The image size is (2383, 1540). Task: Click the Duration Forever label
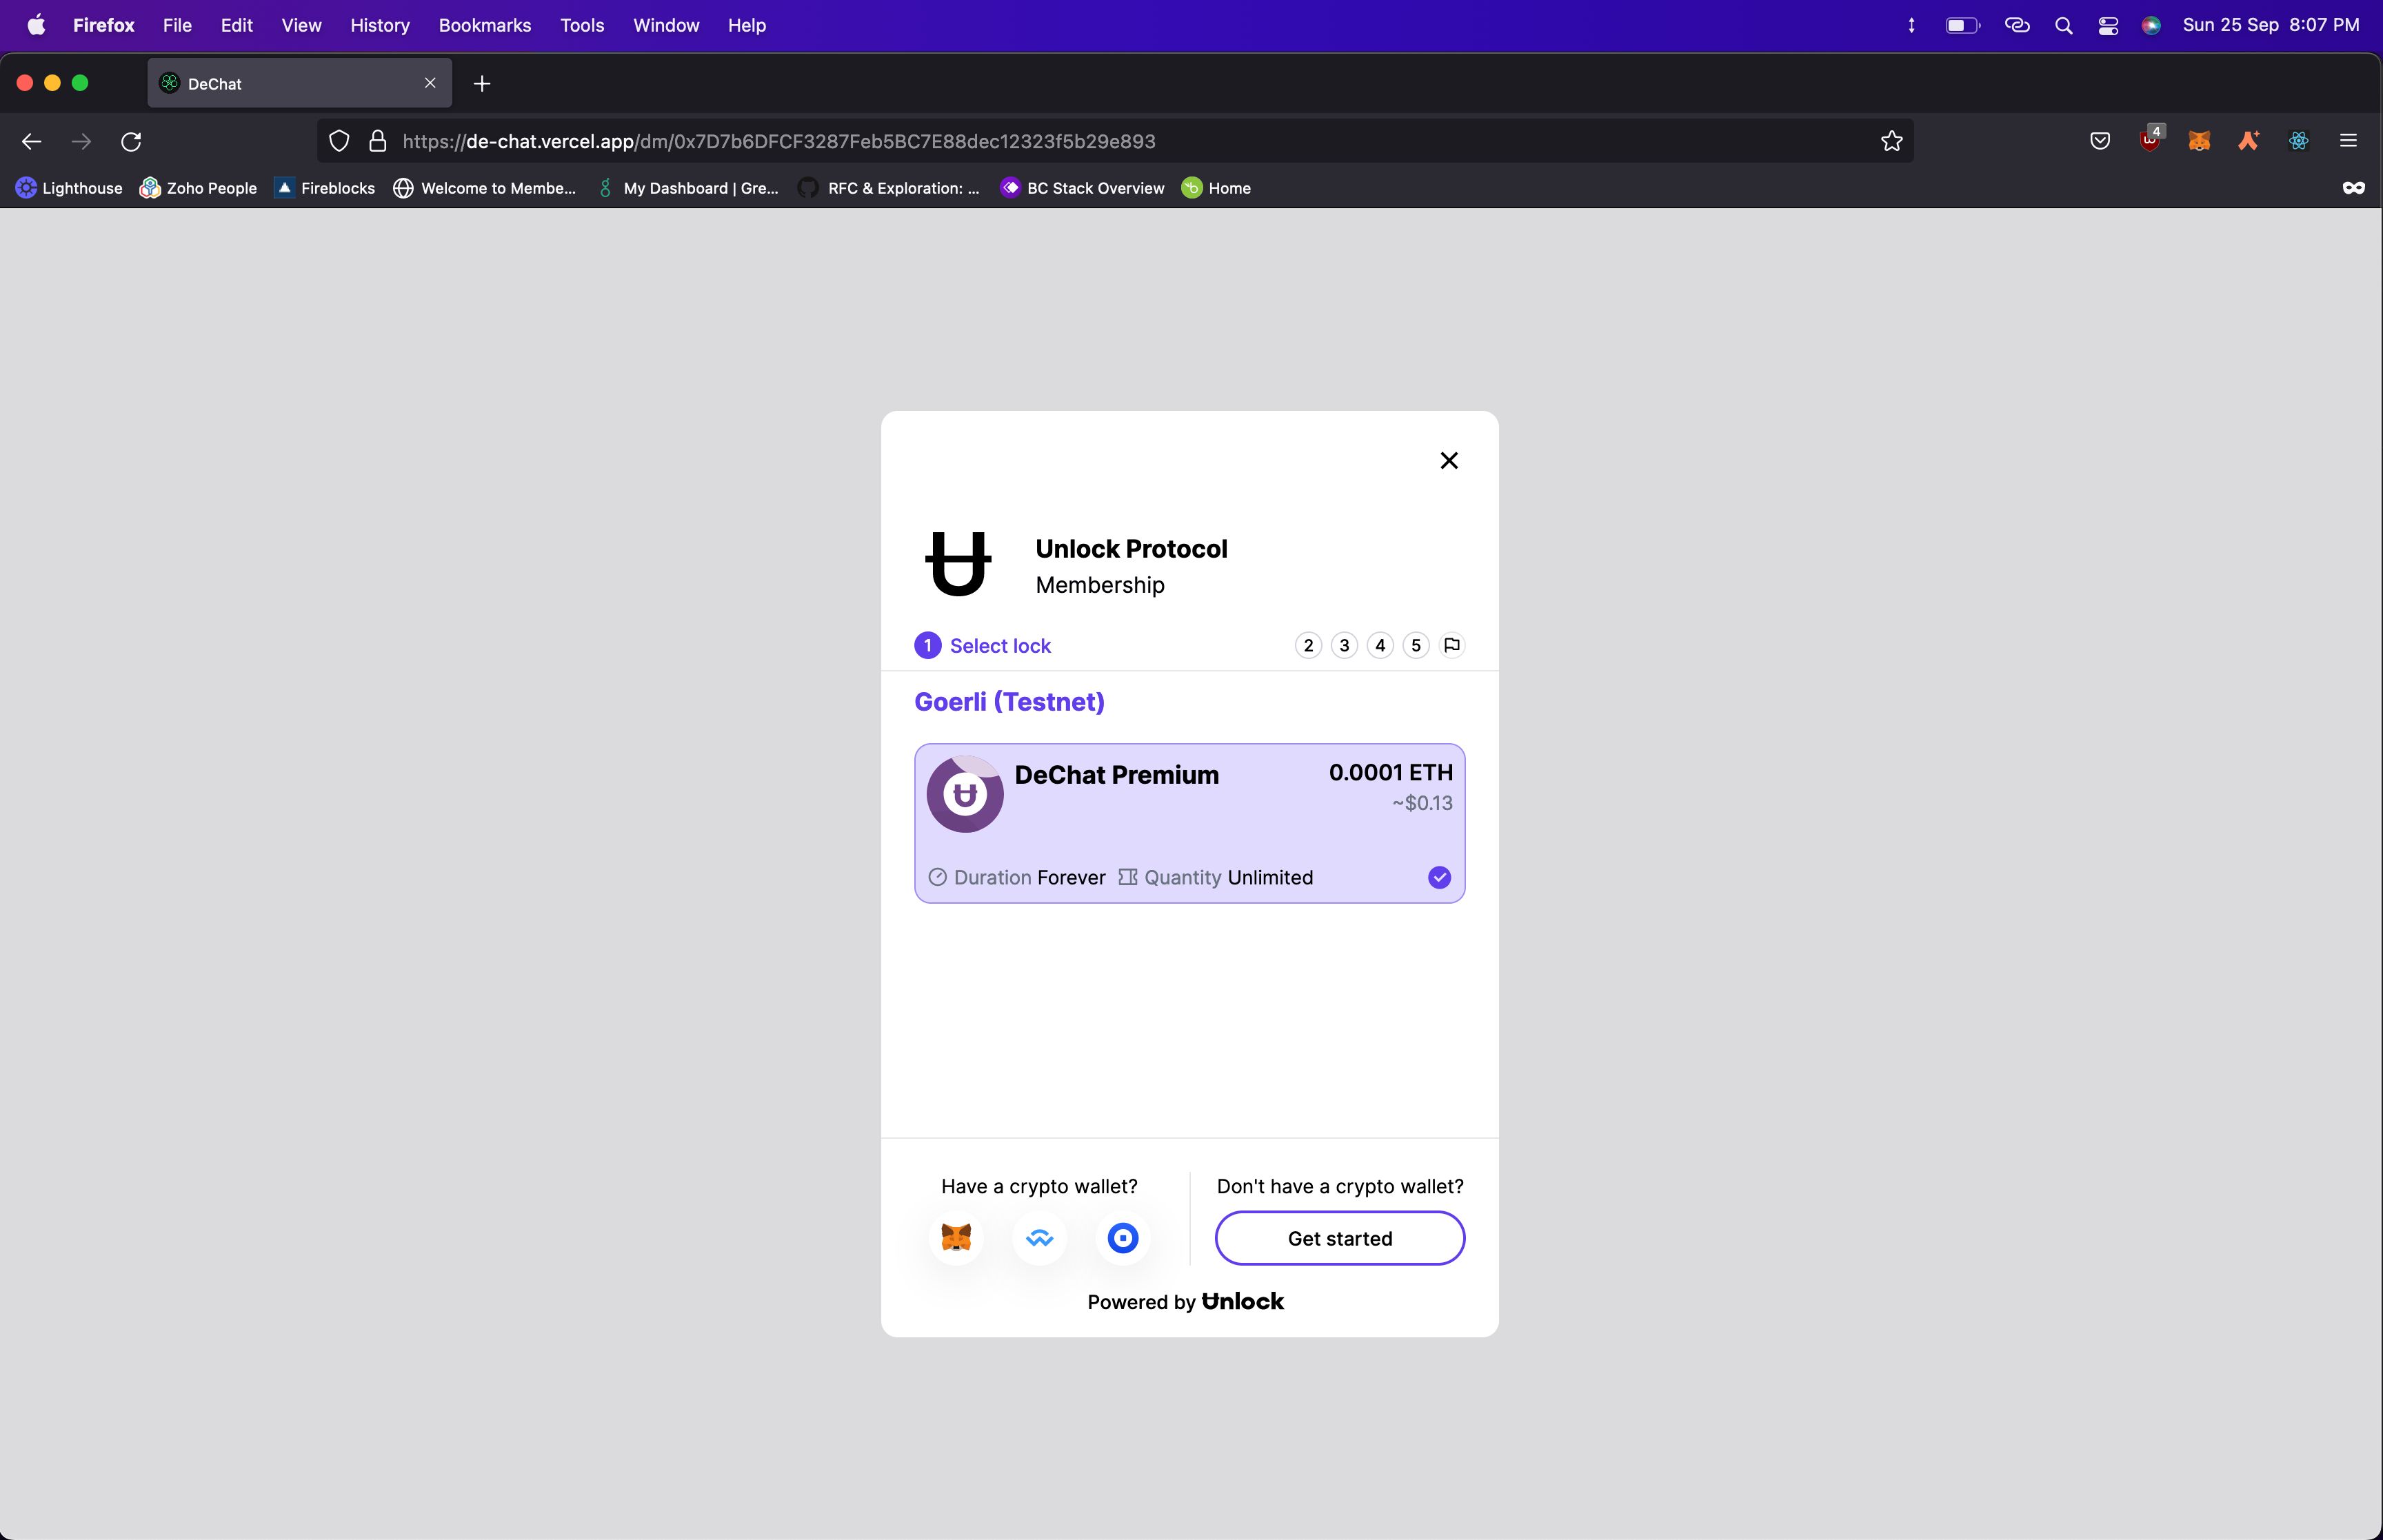(1017, 877)
